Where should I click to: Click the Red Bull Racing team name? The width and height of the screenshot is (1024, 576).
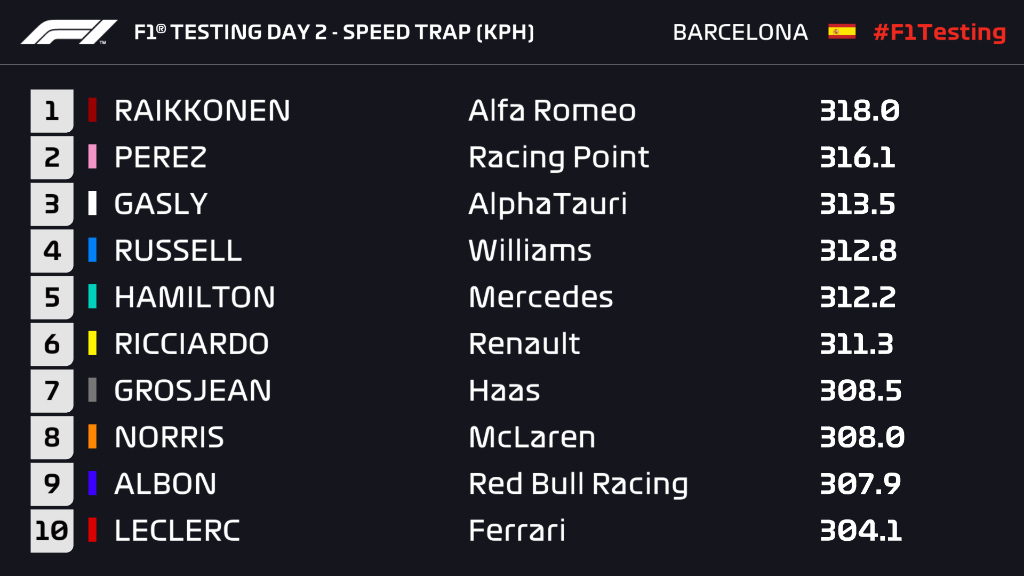pyautogui.click(x=578, y=485)
